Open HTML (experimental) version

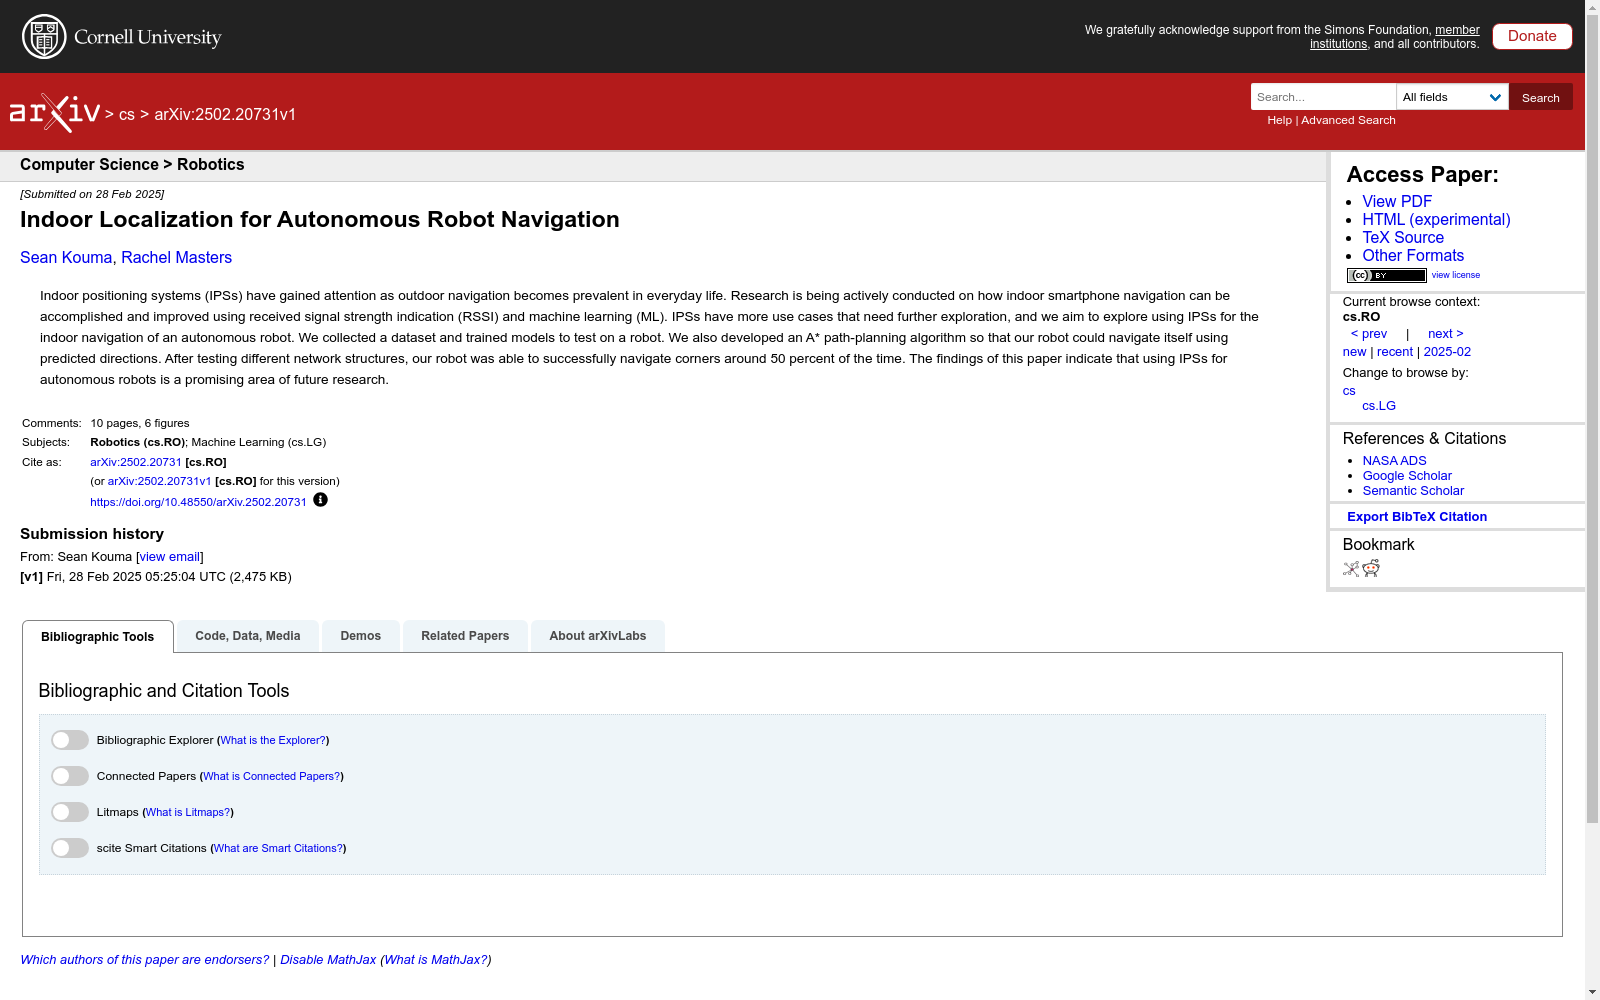tap(1436, 219)
